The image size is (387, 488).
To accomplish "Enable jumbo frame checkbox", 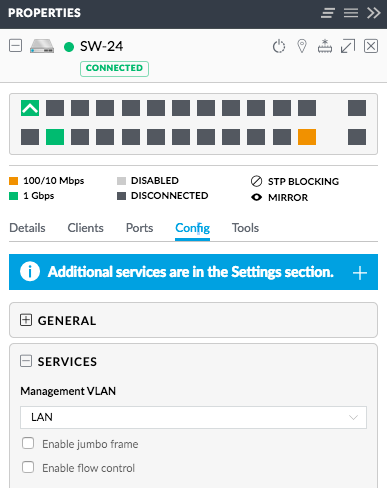I will (x=28, y=444).
